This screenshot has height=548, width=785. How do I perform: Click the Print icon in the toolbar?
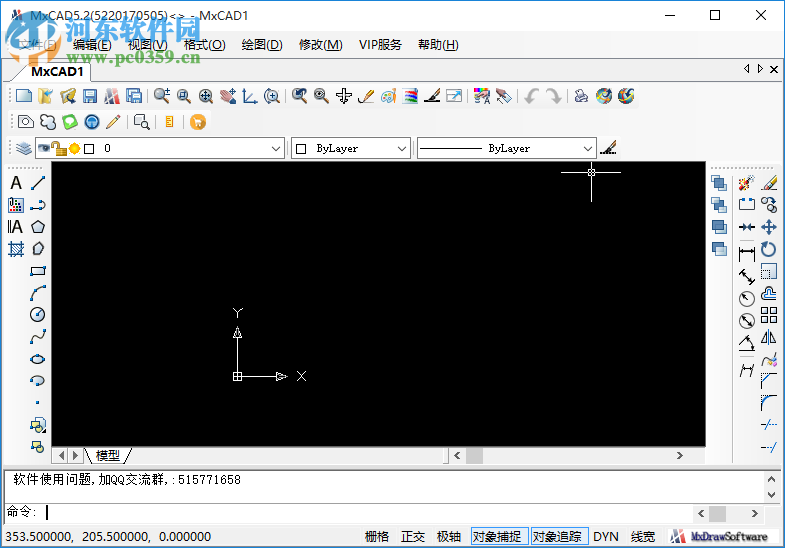click(x=581, y=96)
